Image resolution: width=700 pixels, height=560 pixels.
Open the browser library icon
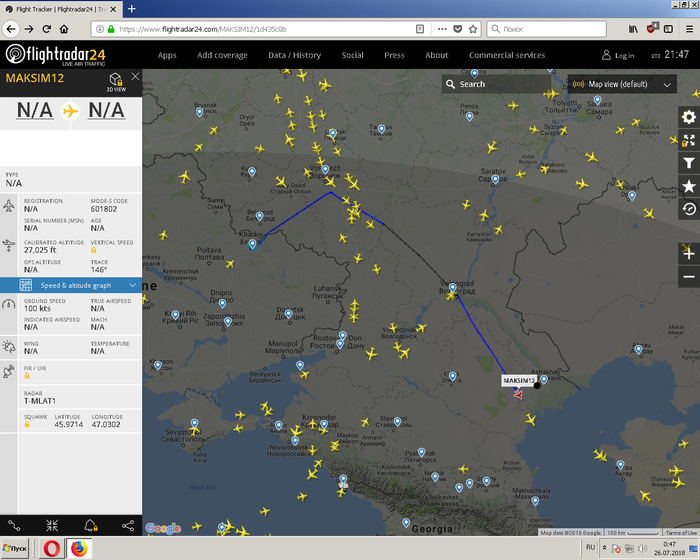tap(633, 29)
